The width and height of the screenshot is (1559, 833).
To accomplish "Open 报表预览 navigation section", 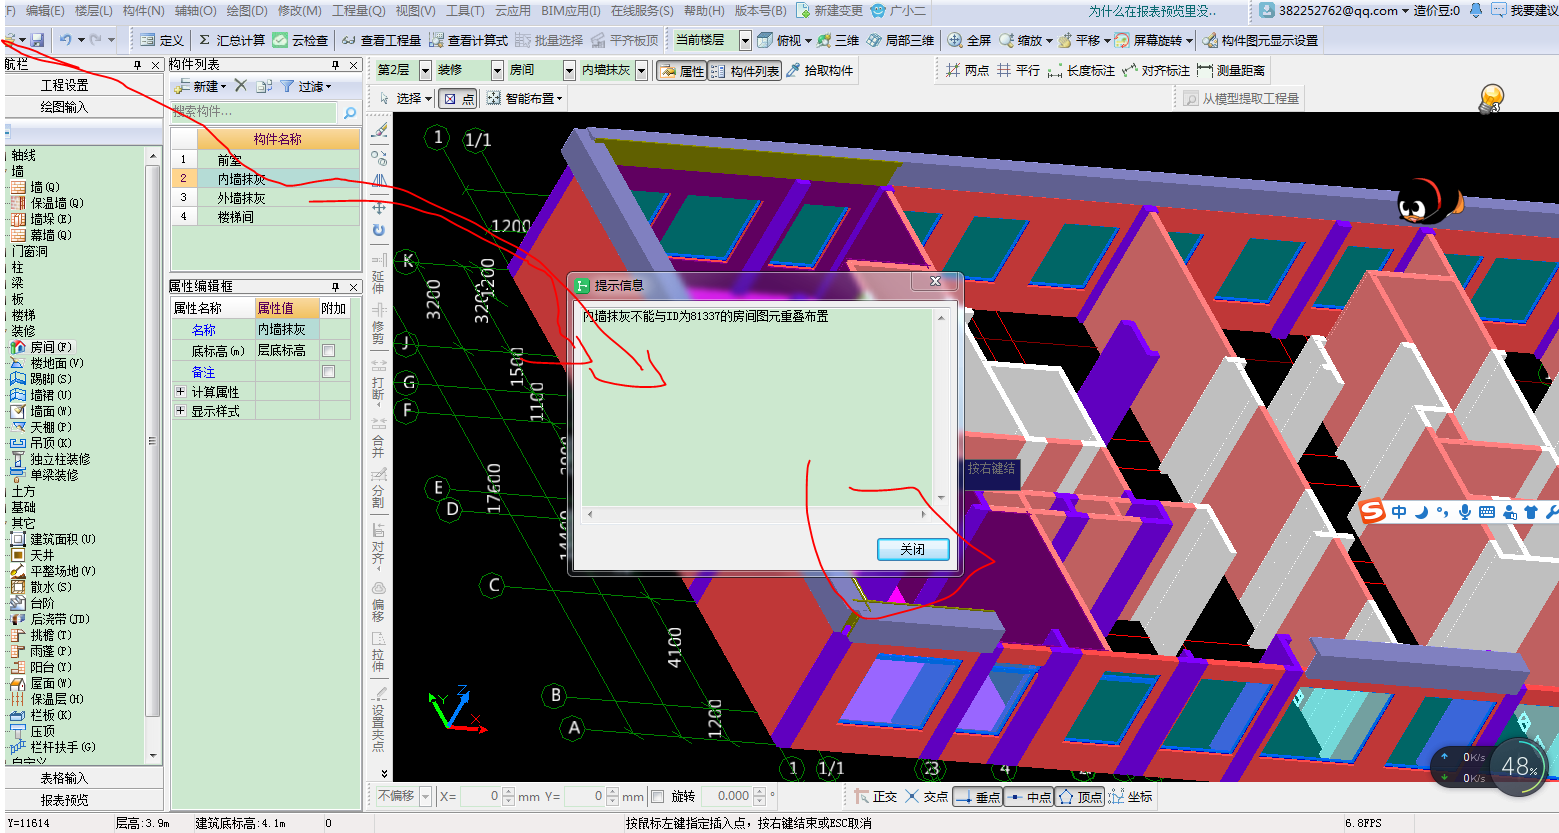I will (64, 800).
